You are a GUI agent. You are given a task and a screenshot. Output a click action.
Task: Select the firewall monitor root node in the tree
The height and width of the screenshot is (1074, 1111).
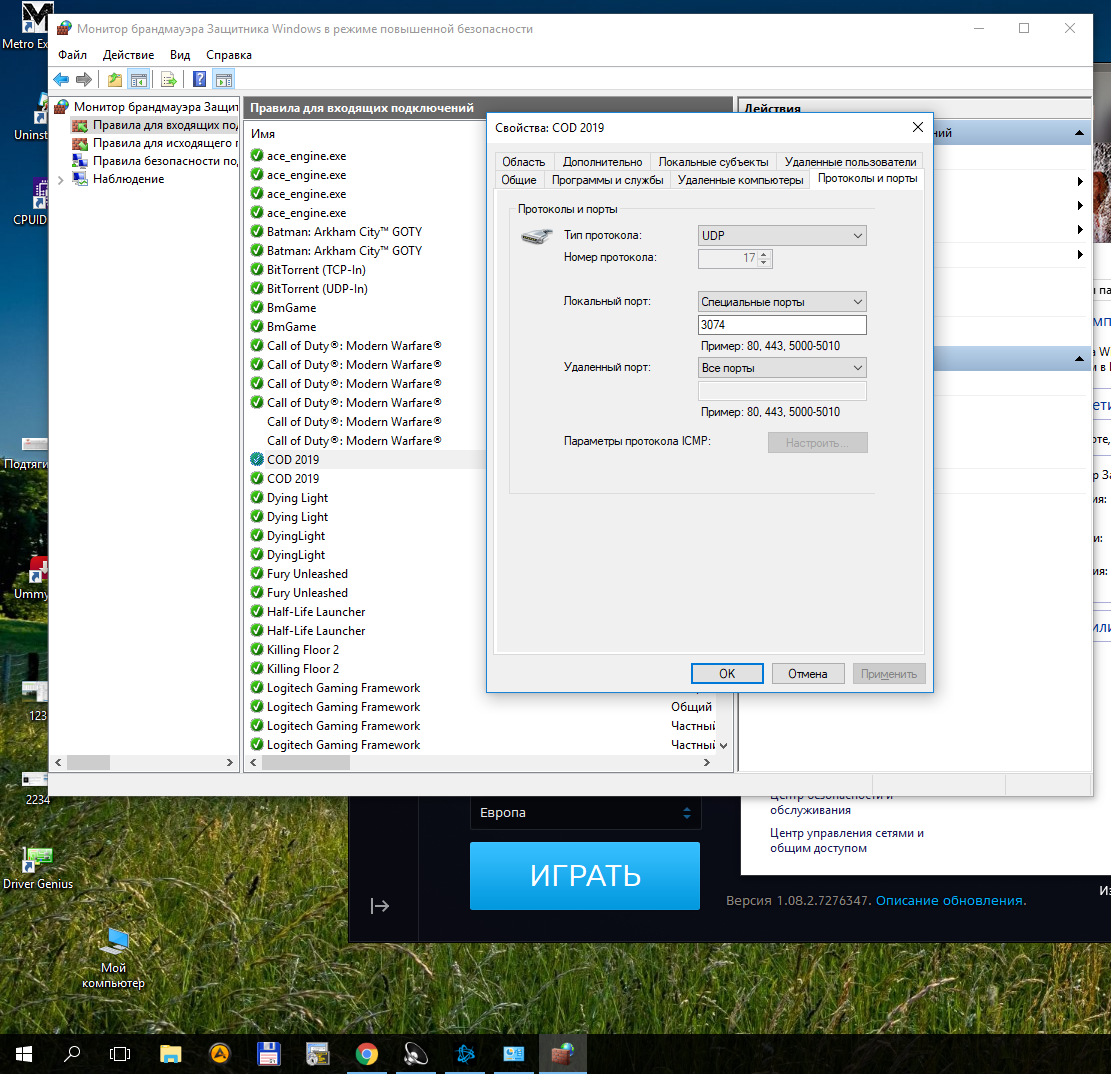[x=147, y=107]
